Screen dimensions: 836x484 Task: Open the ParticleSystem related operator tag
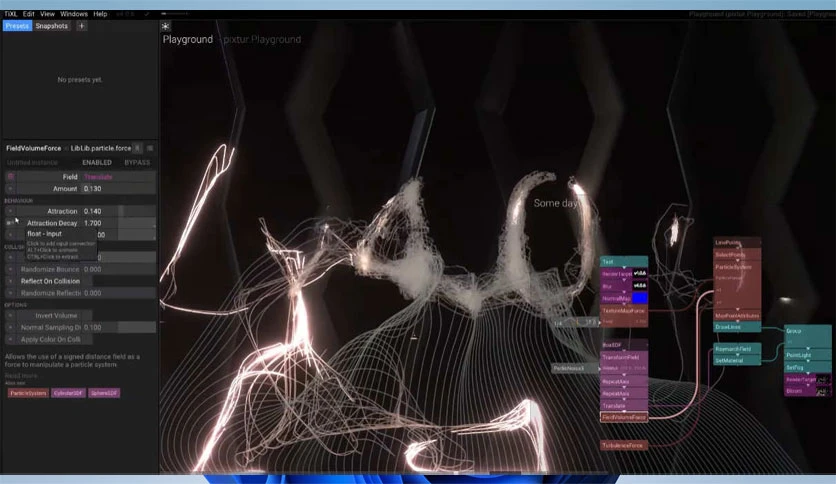coord(28,393)
